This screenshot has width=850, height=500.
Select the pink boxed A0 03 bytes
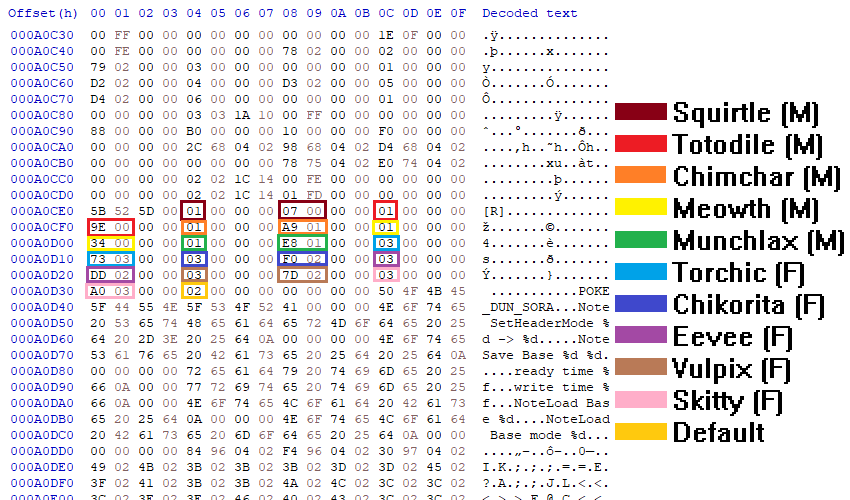110,291
